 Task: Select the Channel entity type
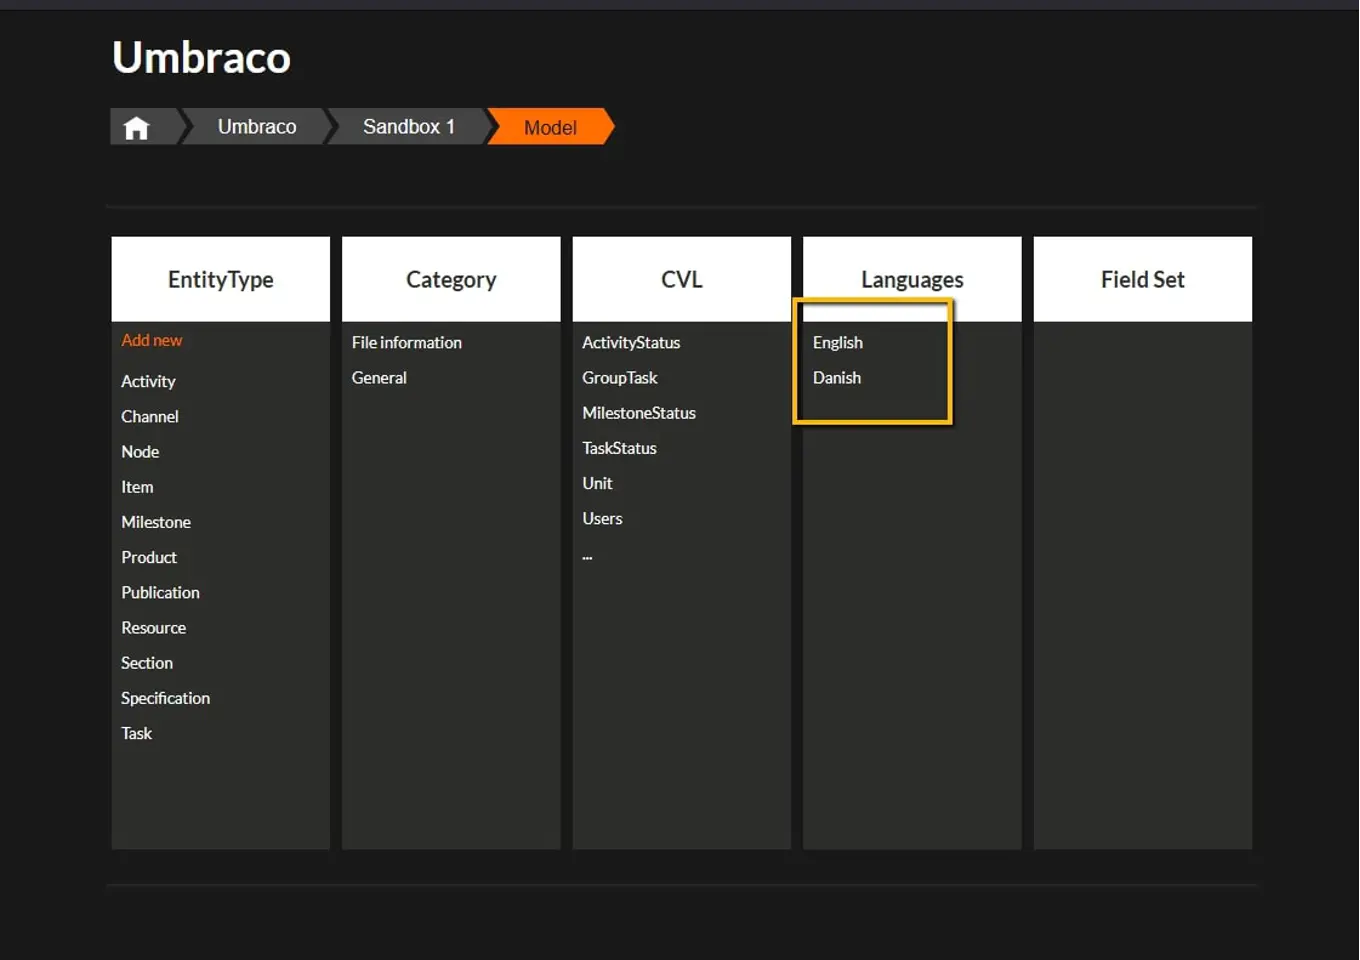pyautogui.click(x=150, y=416)
